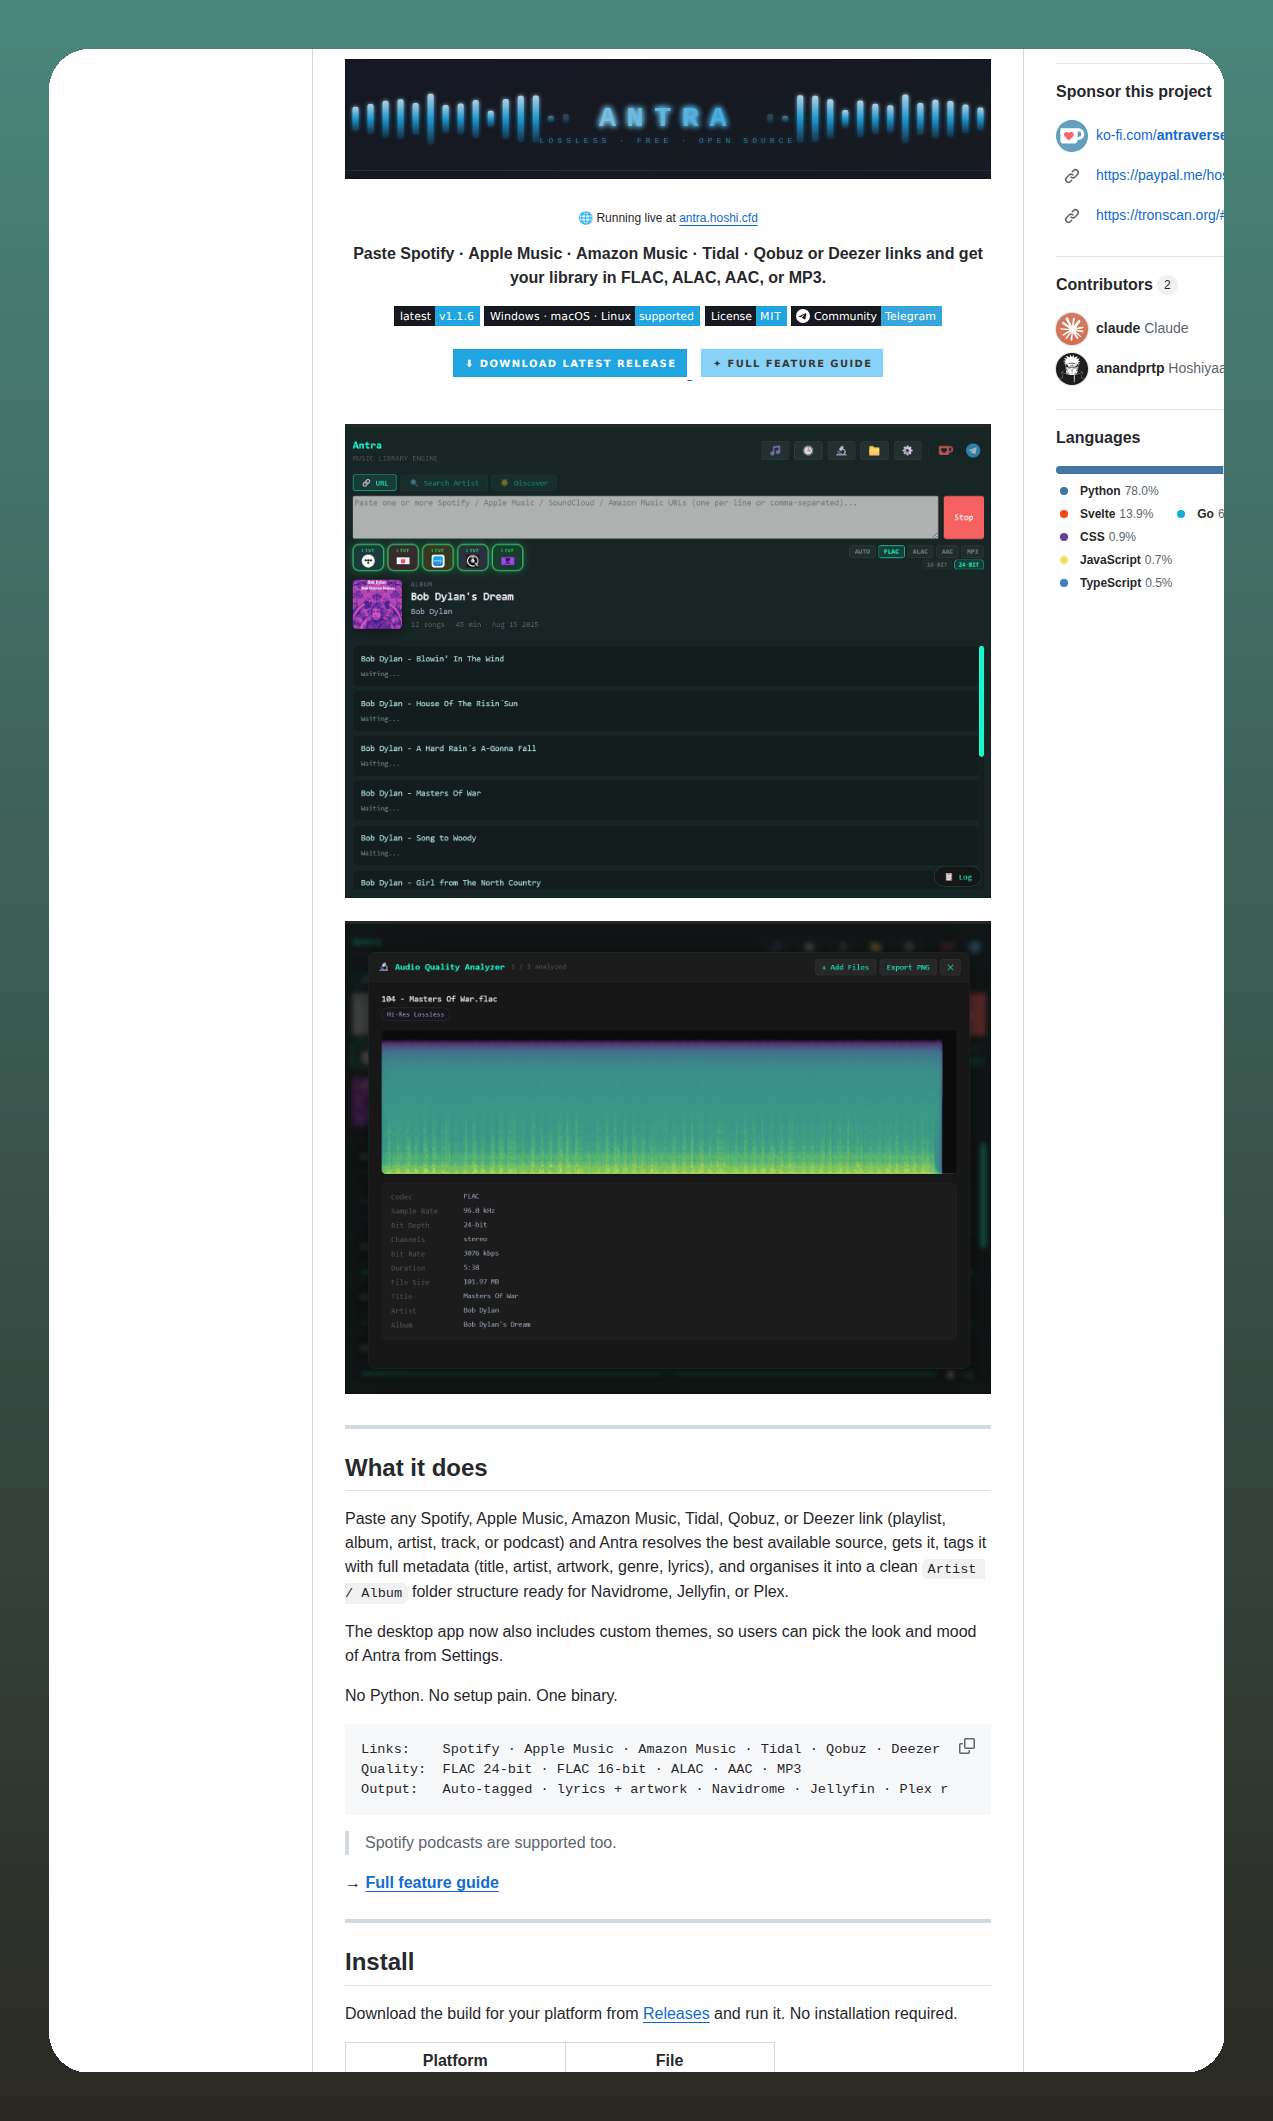
Task: Open antra.hoshi.cfd live link
Action: pyautogui.click(x=718, y=218)
